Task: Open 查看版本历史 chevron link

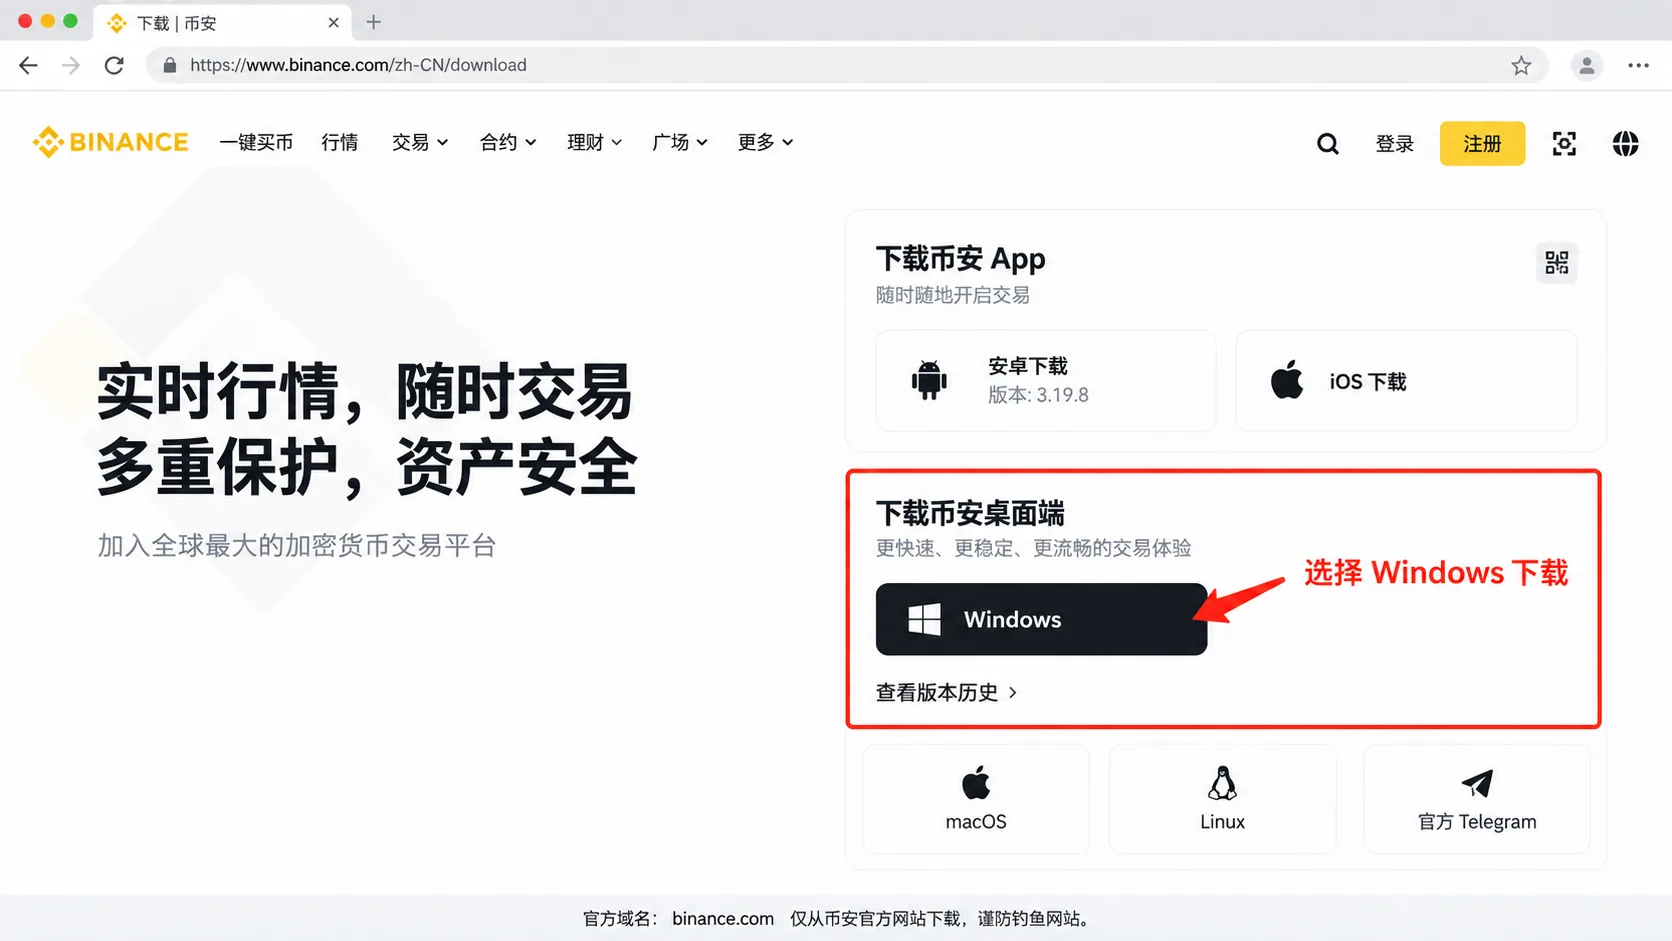Action: [x=946, y=692]
